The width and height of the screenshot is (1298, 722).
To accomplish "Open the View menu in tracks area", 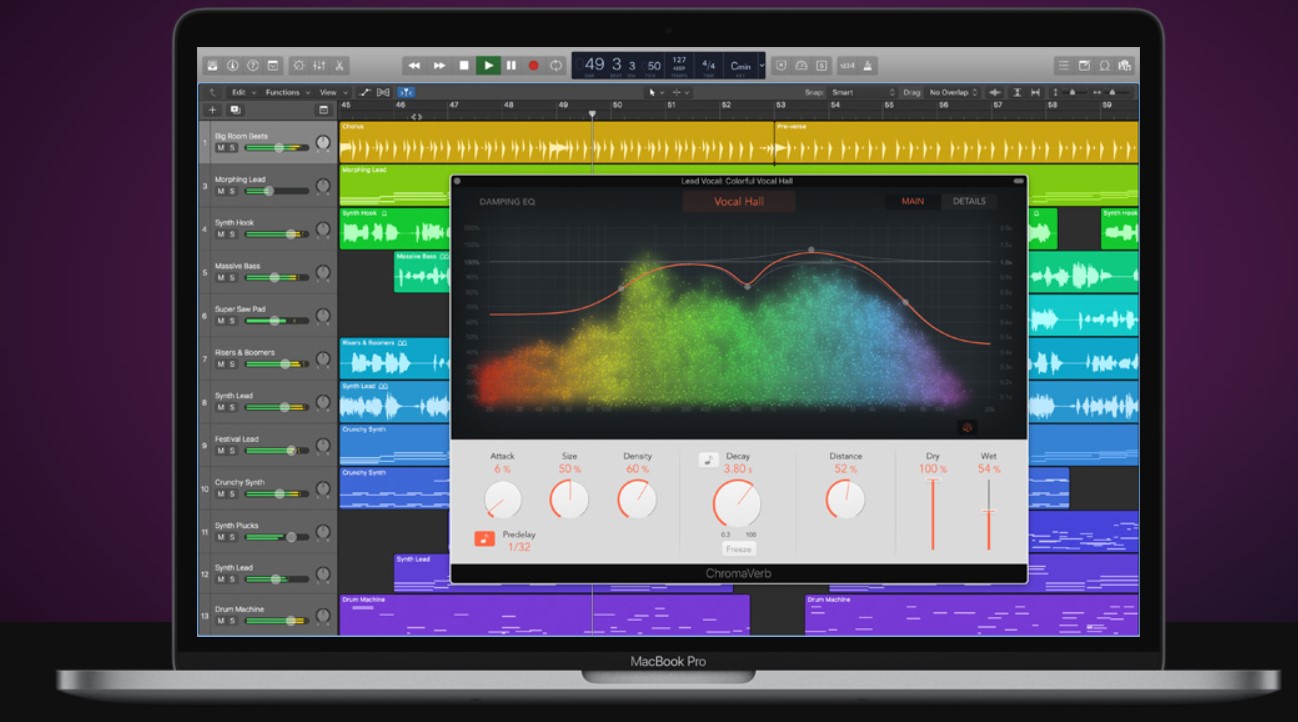I will (x=331, y=92).
